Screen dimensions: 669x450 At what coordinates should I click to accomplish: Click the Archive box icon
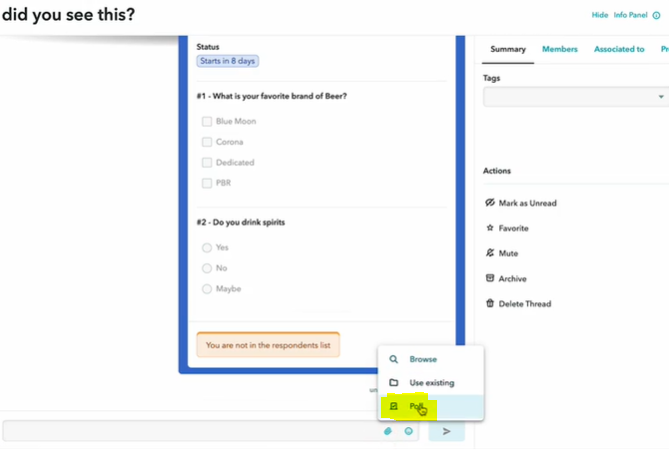490,278
